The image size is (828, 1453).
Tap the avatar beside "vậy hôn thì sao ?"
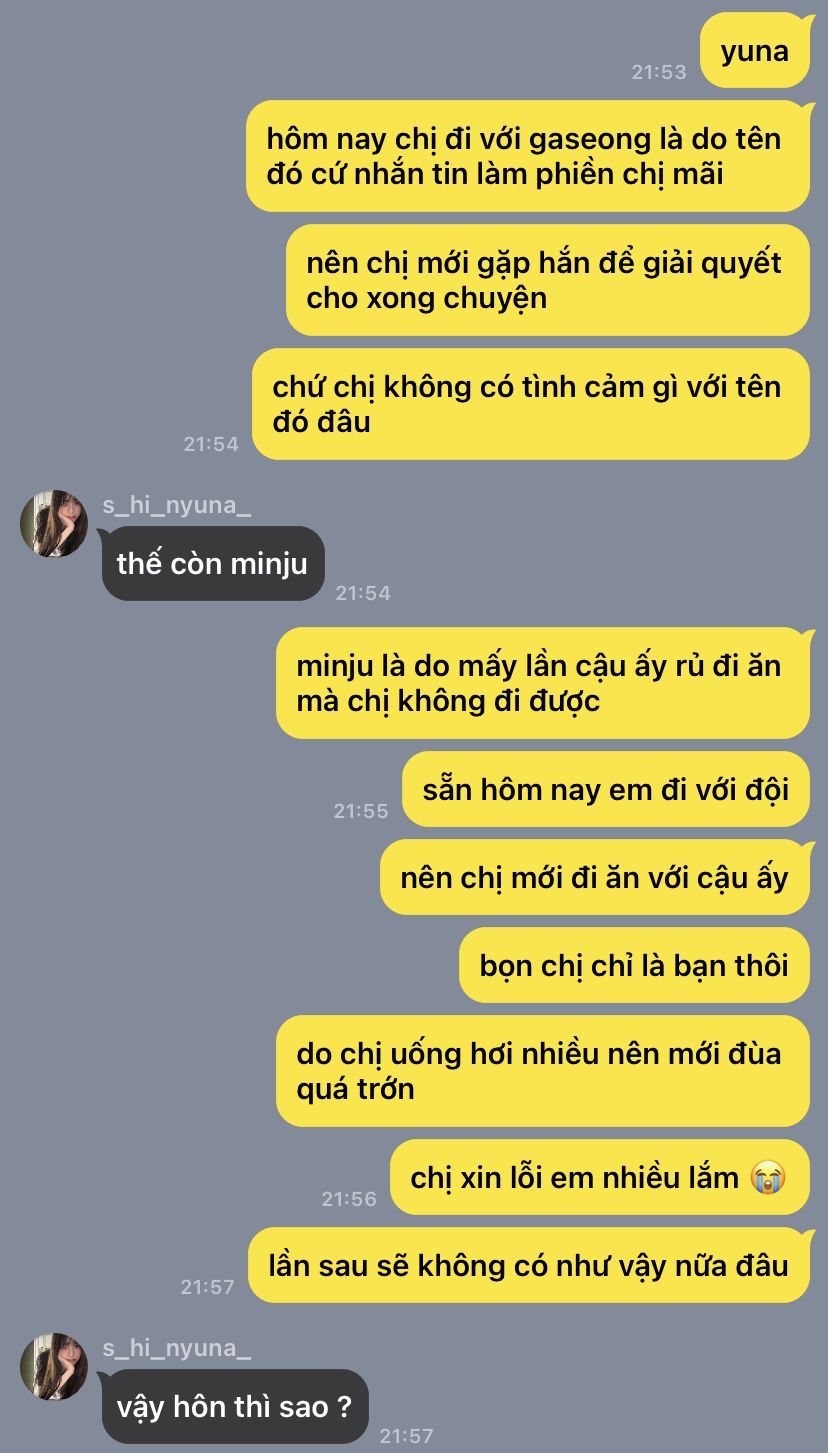(x=54, y=1366)
